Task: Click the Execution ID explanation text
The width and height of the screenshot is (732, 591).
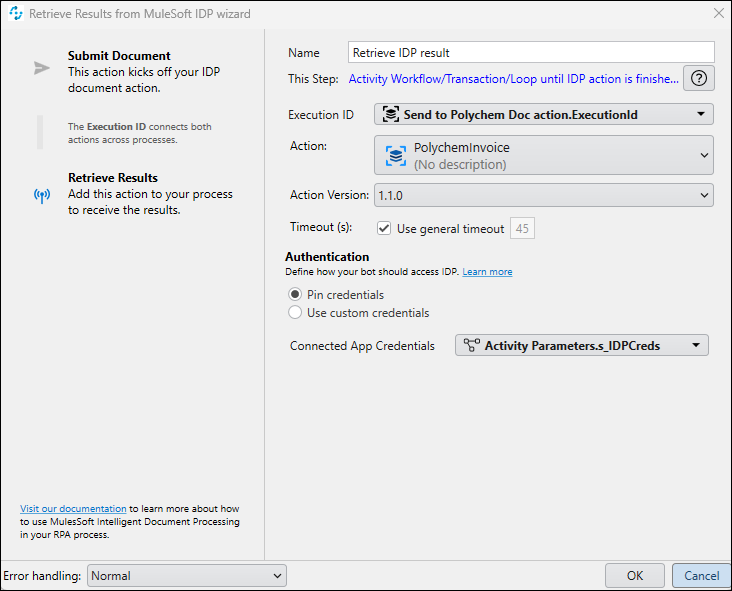Action: point(140,133)
